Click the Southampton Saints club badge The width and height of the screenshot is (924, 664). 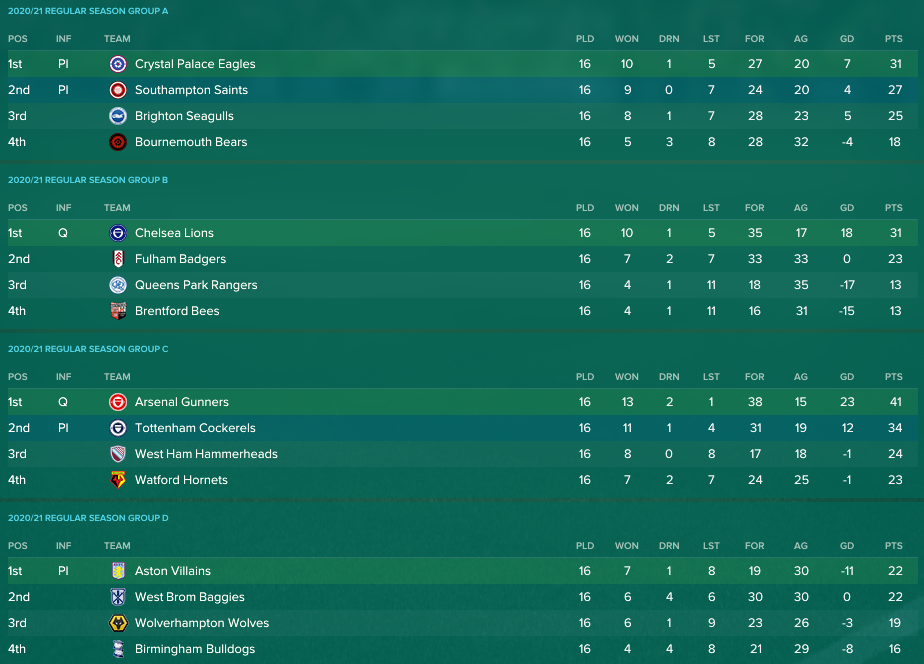click(x=118, y=90)
